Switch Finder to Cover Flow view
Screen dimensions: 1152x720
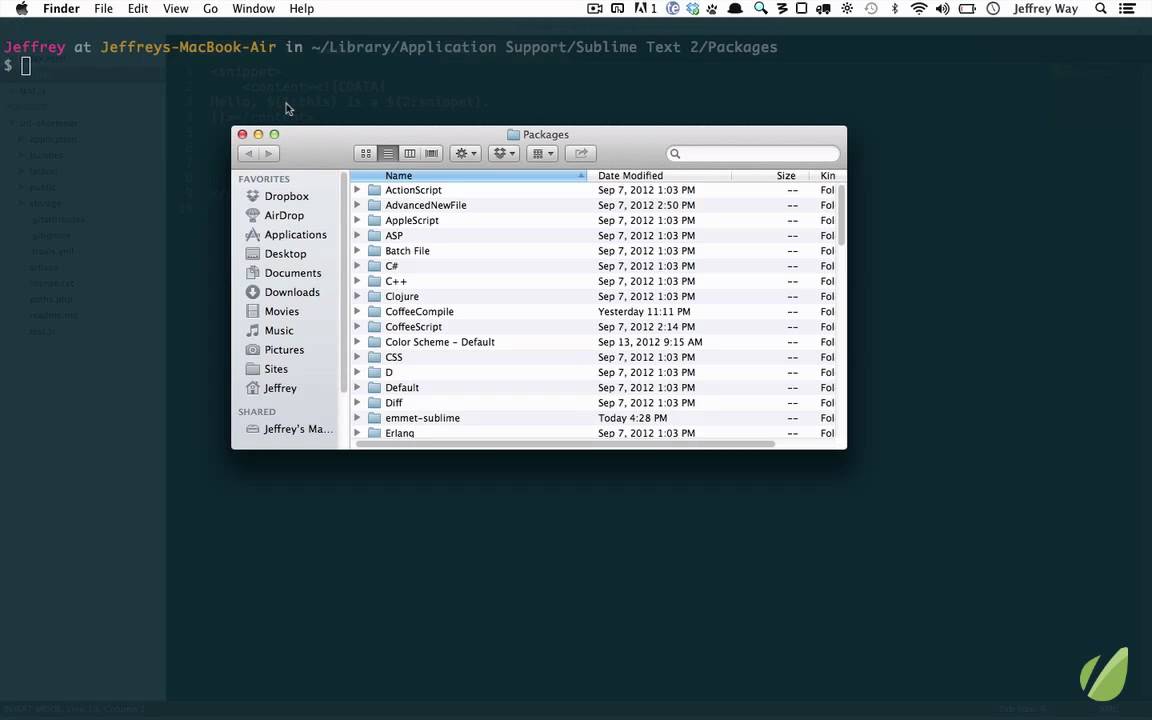click(x=432, y=154)
